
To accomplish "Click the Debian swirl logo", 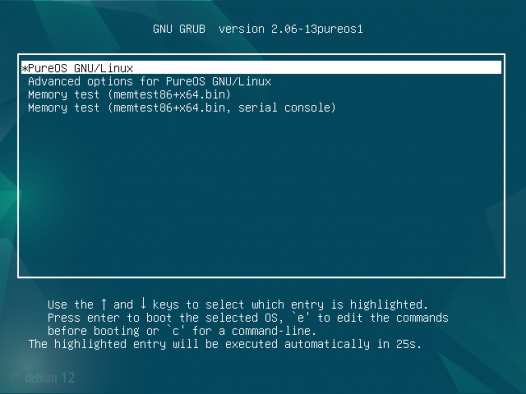I will coord(15,378).
